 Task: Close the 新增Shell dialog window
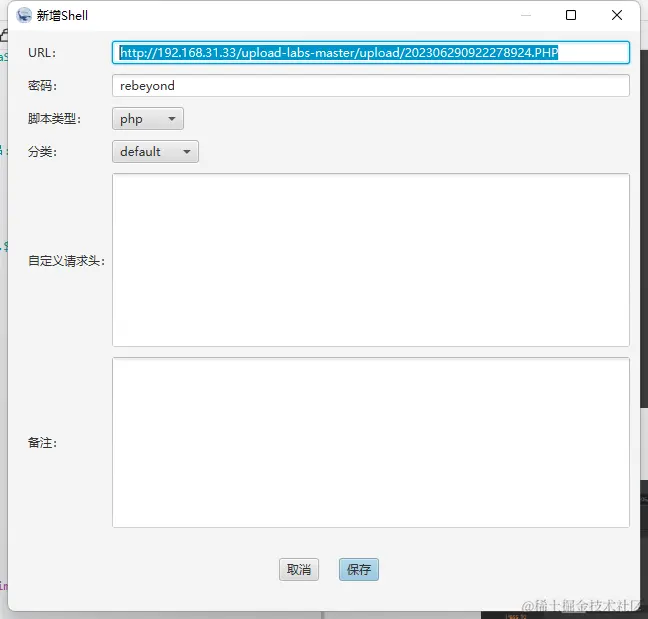[x=617, y=15]
